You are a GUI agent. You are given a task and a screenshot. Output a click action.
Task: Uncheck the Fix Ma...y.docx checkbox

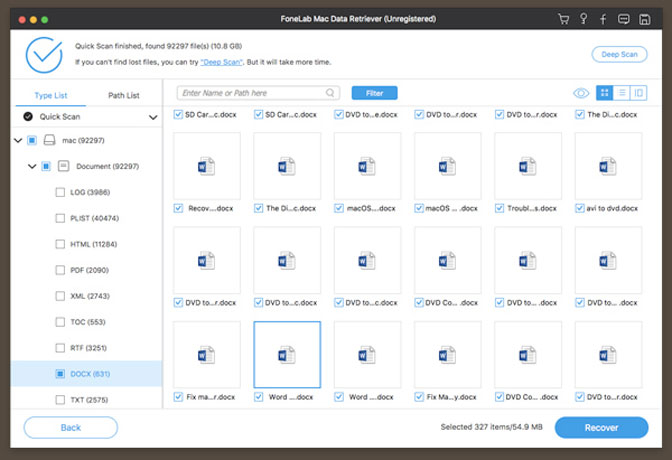pos(419,397)
